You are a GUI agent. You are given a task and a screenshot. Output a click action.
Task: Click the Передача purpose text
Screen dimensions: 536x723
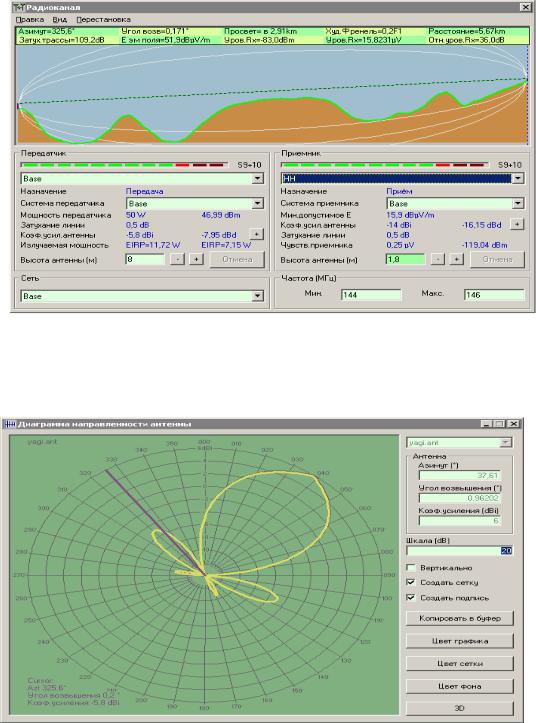pos(144,191)
